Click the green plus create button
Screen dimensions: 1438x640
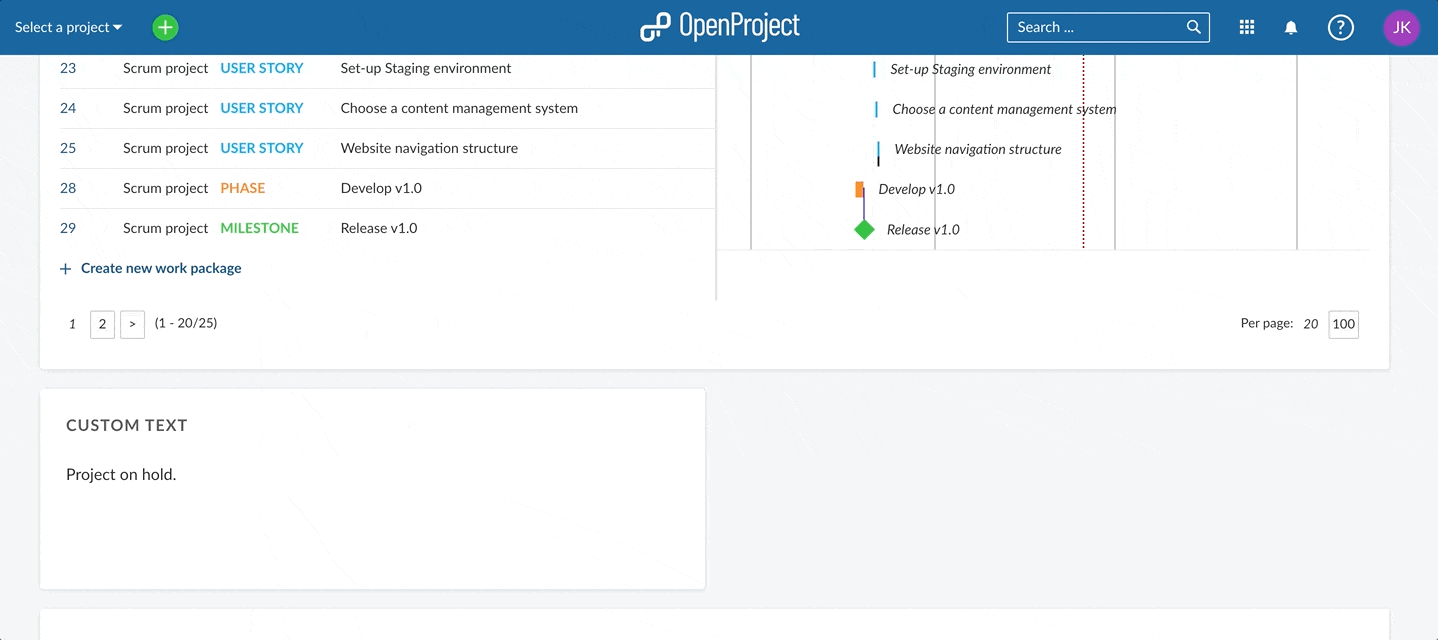tap(165, 28)
